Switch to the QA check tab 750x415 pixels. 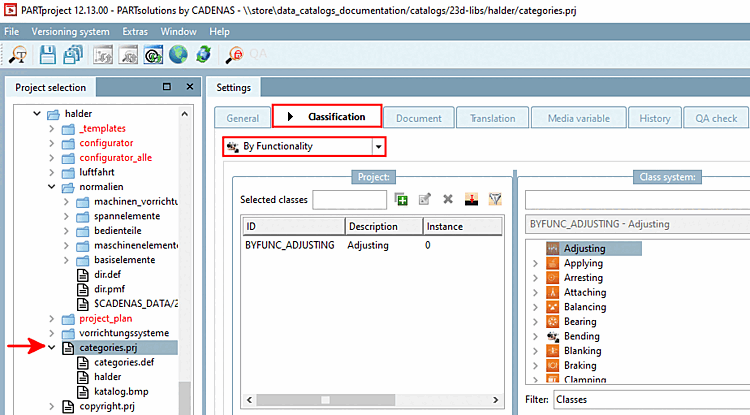[x=716, y=118]
